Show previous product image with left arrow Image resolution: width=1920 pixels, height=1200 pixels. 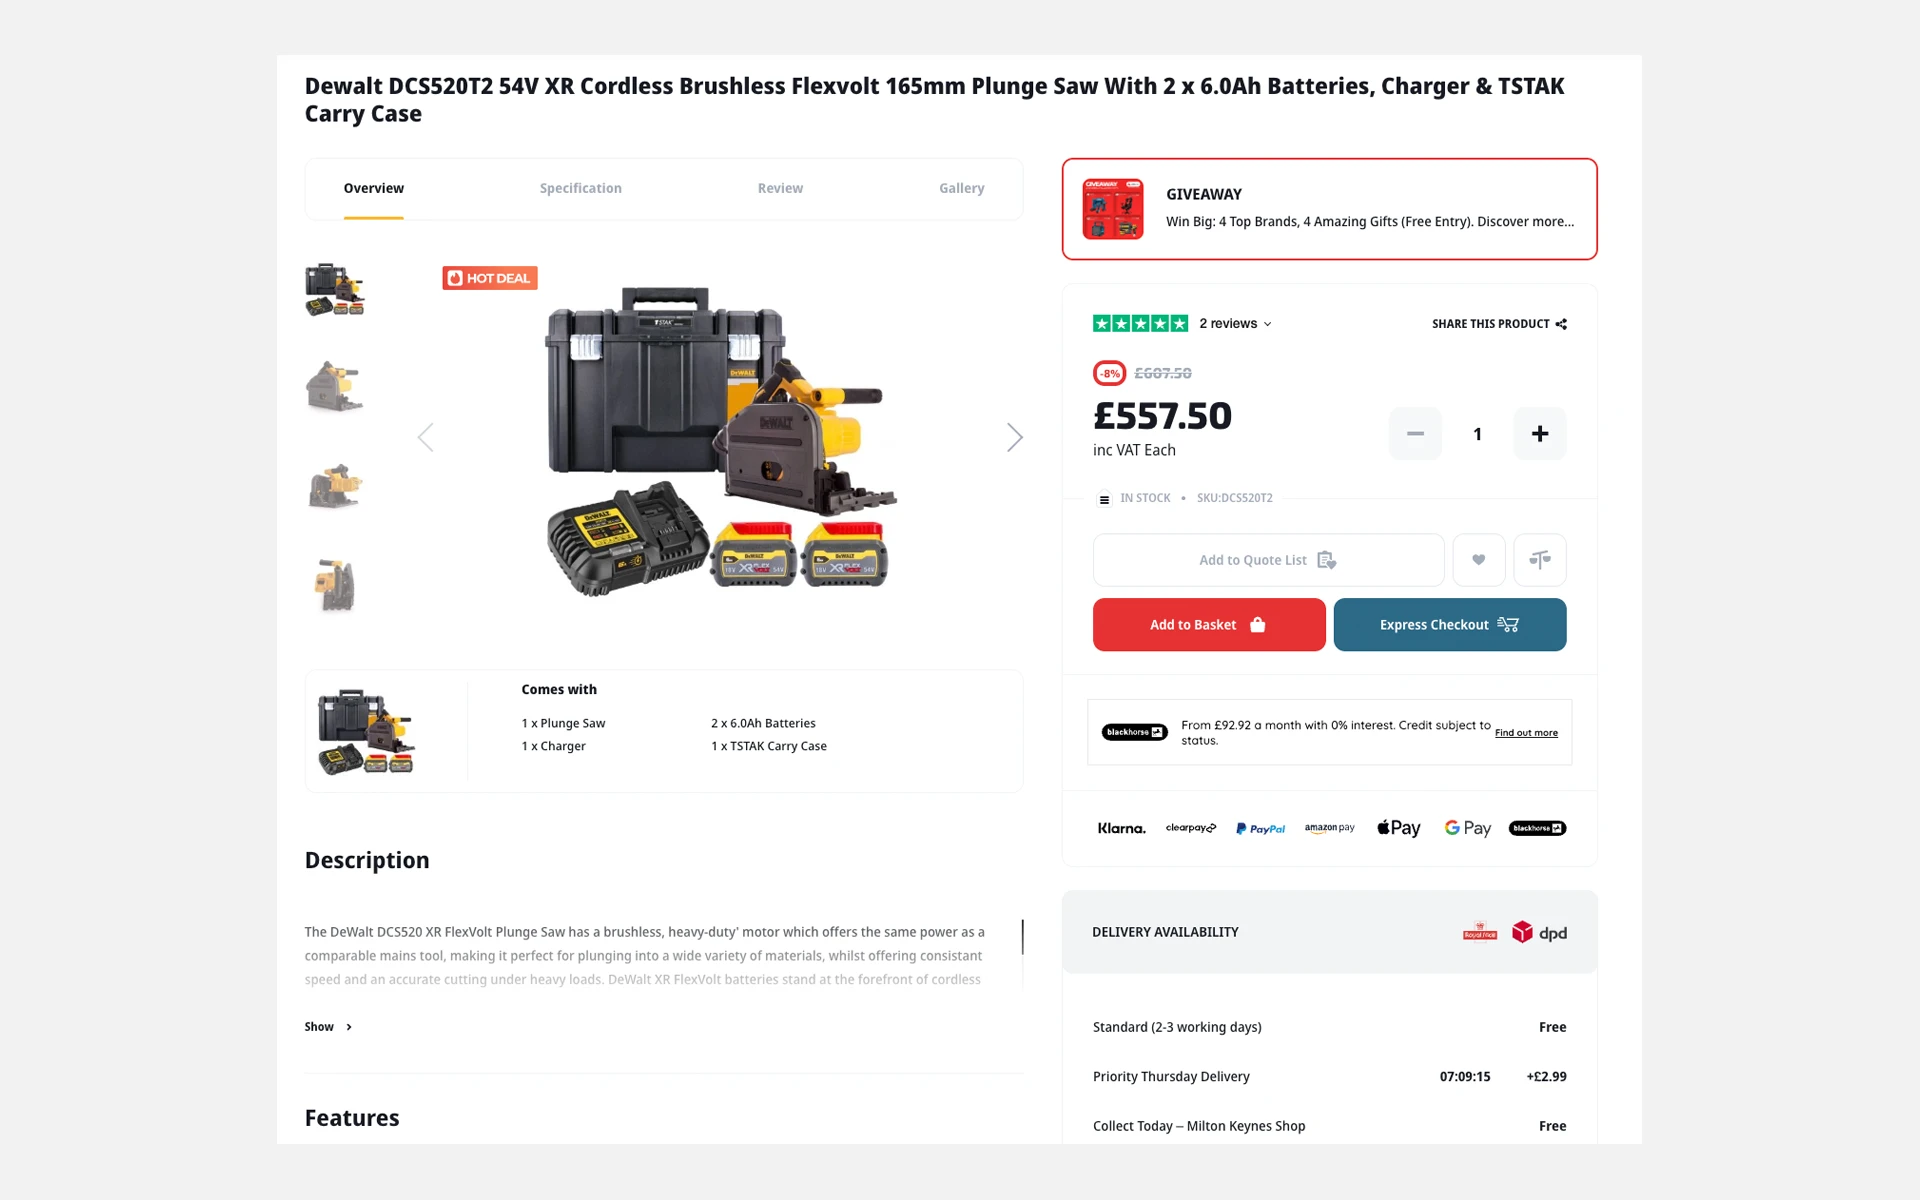(426, 437)
